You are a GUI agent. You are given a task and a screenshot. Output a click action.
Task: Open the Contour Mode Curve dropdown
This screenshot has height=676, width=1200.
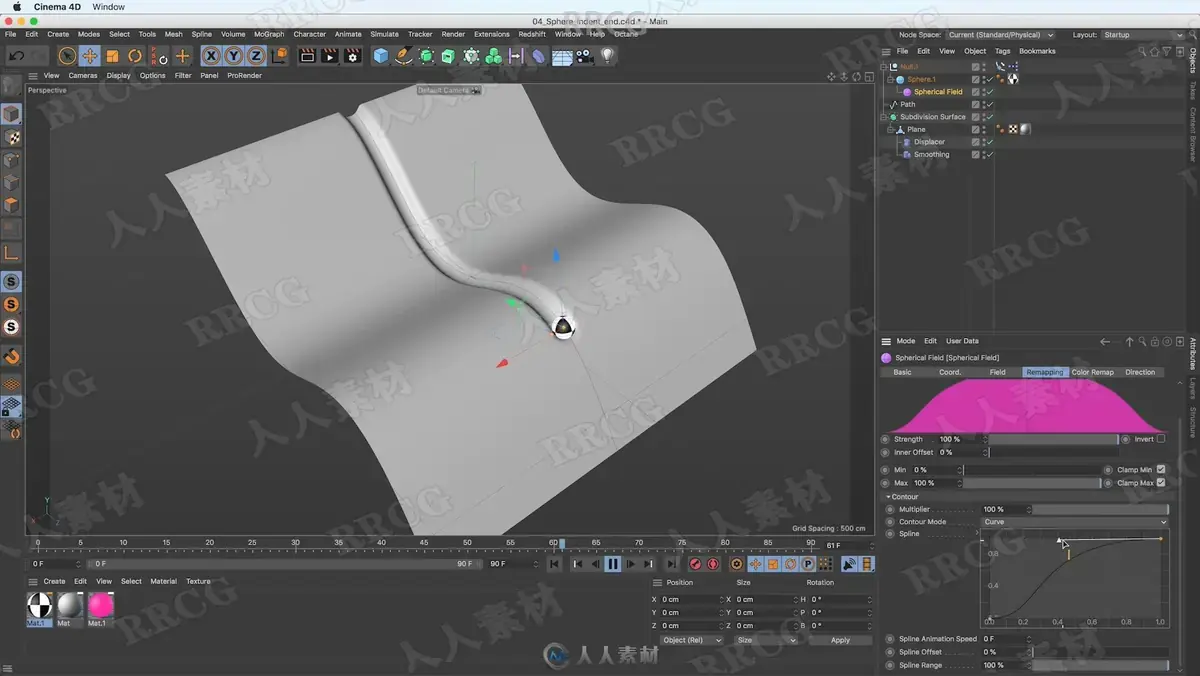1075,522
